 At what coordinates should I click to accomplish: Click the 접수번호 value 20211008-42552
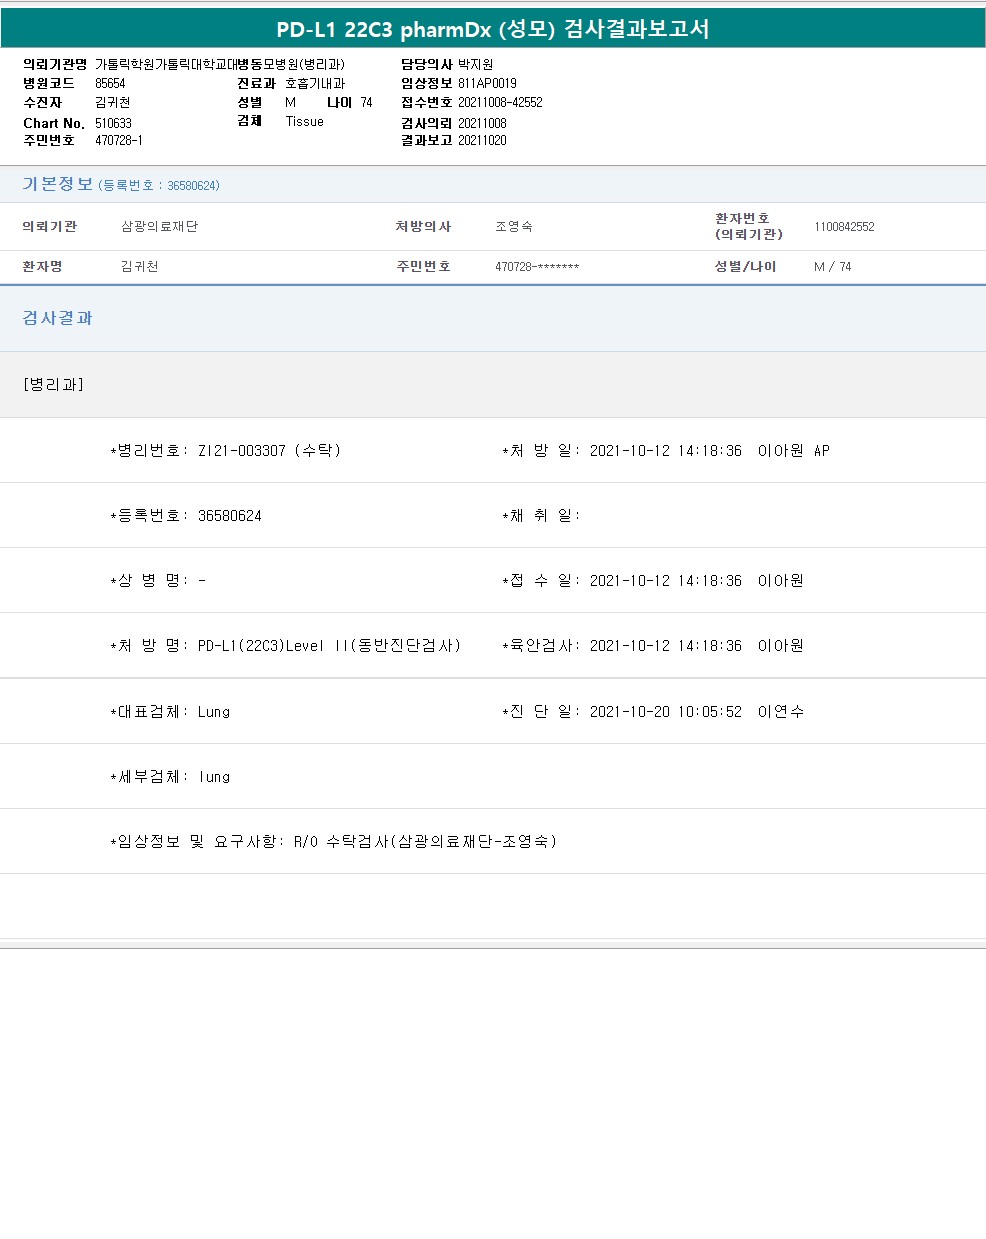click(x=500, y=103)
